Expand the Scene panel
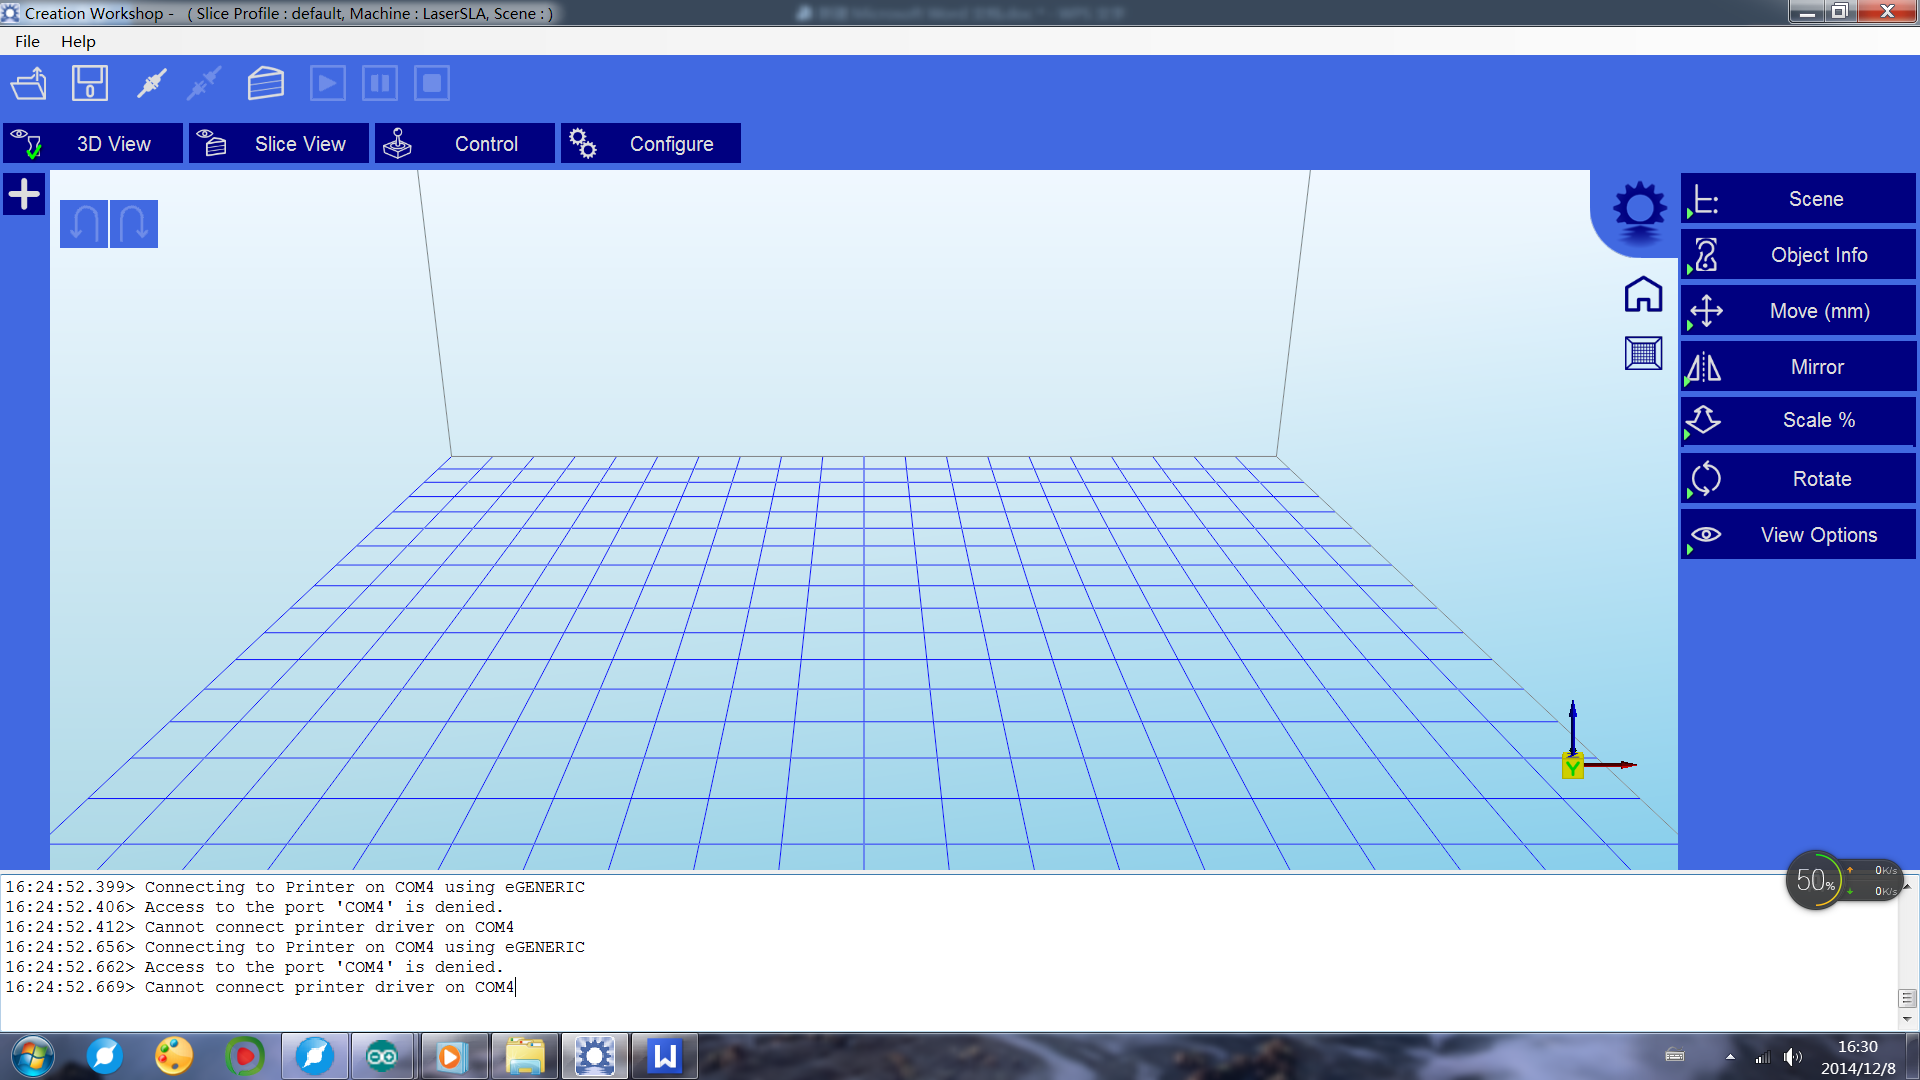 1798,199
